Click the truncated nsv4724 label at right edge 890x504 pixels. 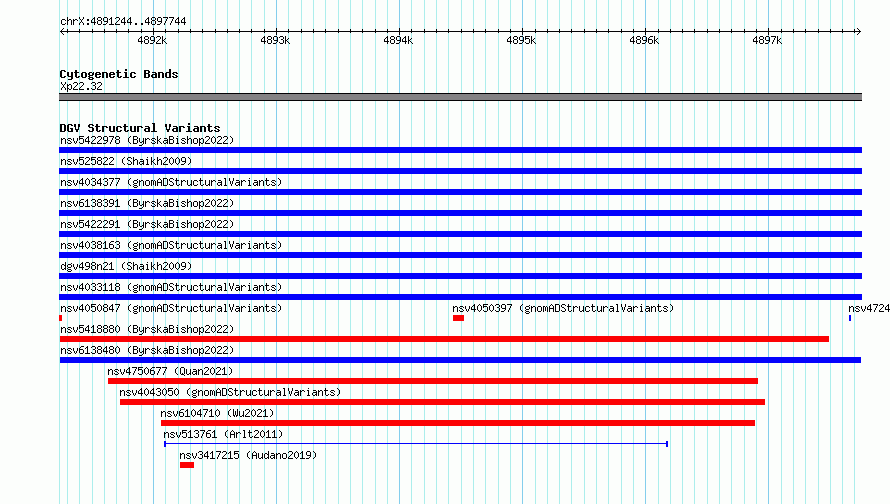coord(869,308)
